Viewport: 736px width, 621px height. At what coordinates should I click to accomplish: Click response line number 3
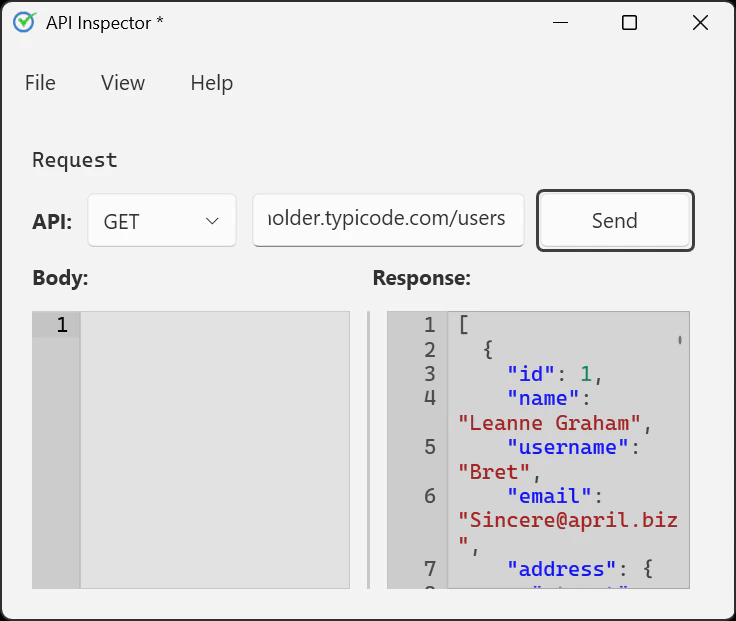(430, 374)
